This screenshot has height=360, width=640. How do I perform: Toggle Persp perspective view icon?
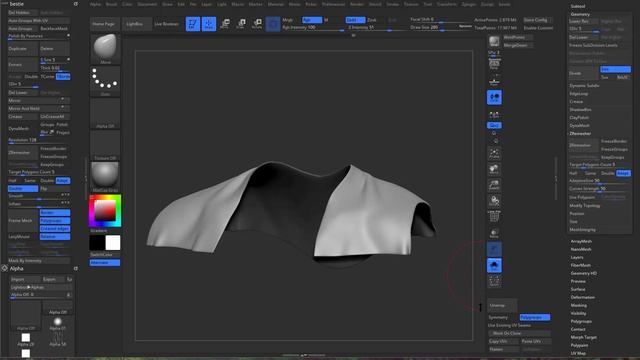pyautogui.click(x=494, y=63)
